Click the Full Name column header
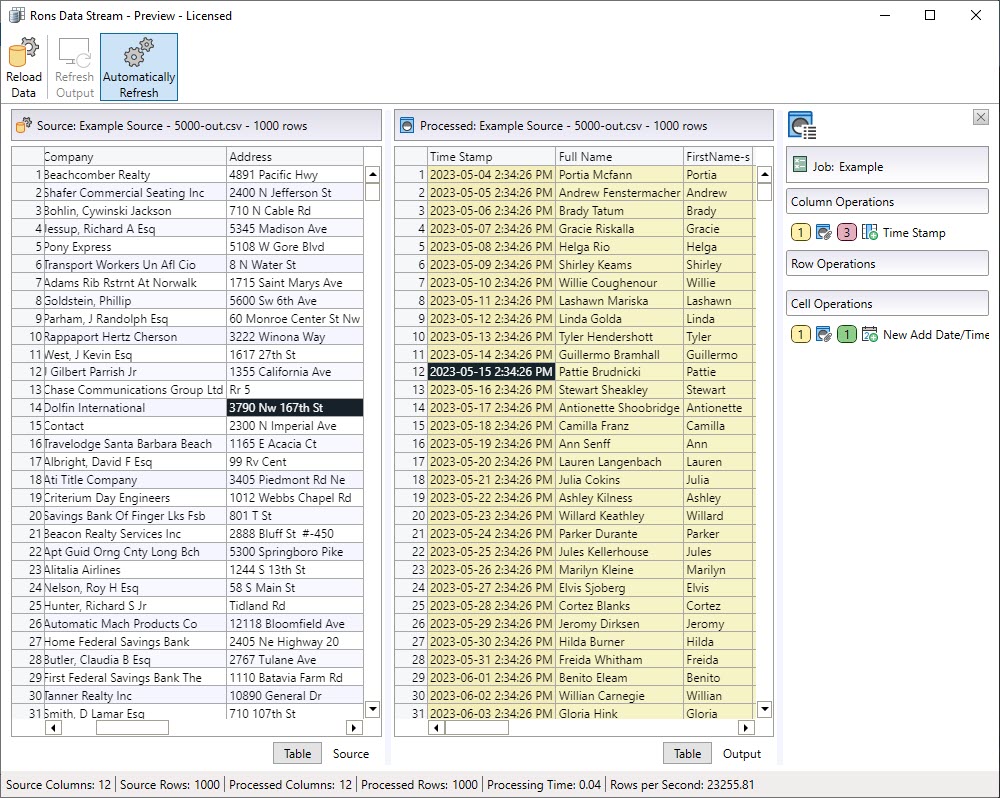Viewport: 1000px width, 798px height. pyautogui.click(x=618, y=157)
